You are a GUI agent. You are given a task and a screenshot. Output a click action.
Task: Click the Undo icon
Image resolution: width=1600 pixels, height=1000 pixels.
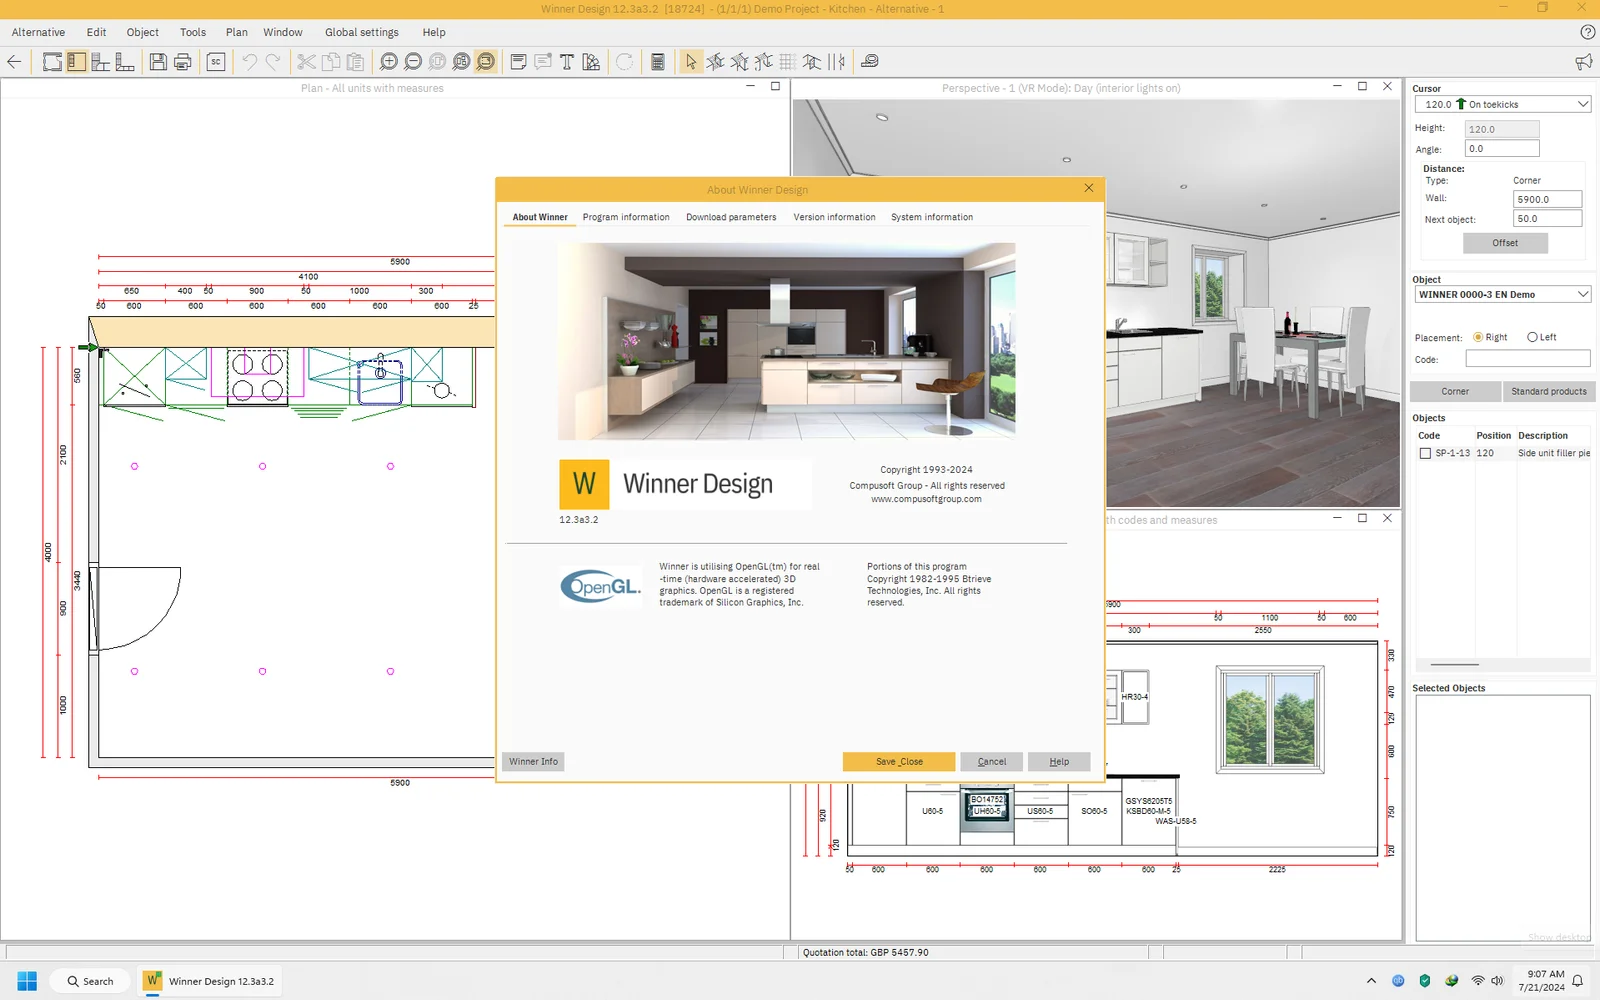pyautogui.click(x=249, y=61)
